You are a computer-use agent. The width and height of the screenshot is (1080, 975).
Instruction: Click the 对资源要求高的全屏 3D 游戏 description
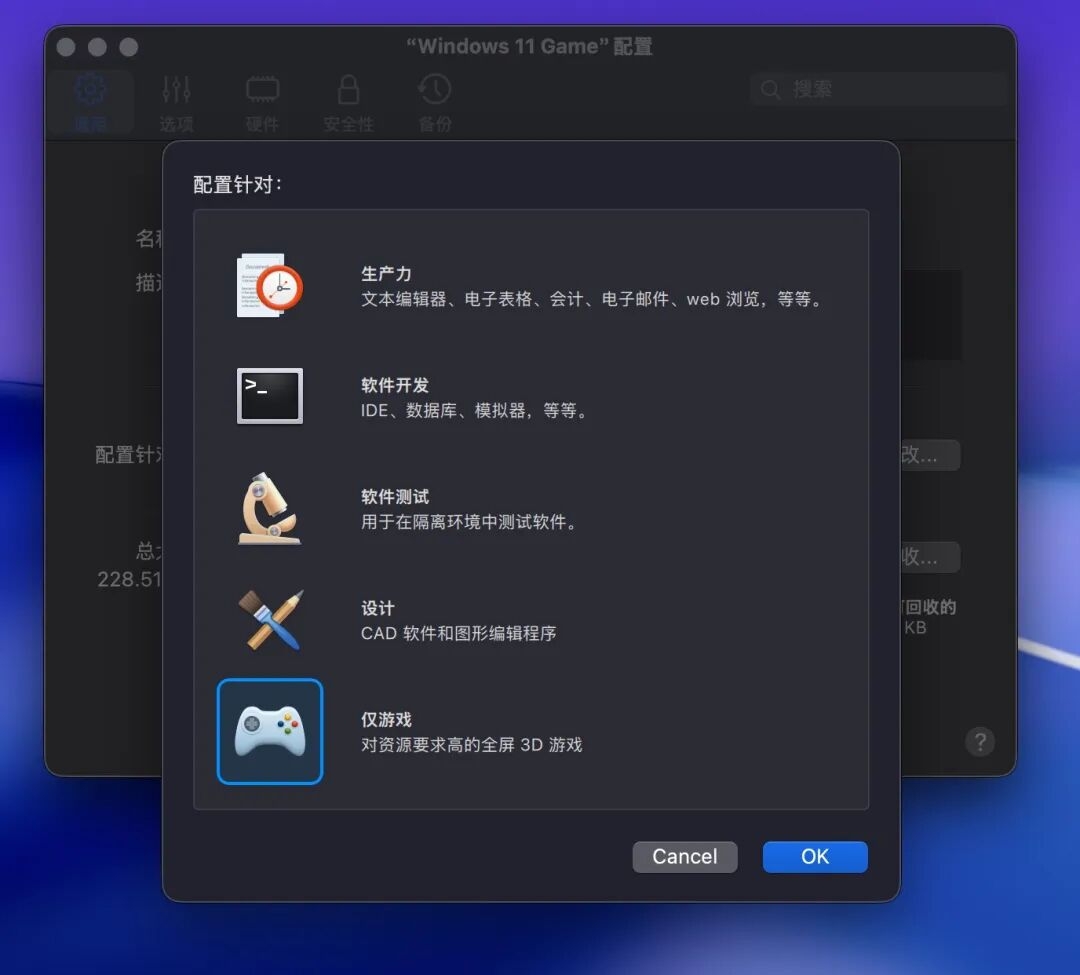pos(472,745)
